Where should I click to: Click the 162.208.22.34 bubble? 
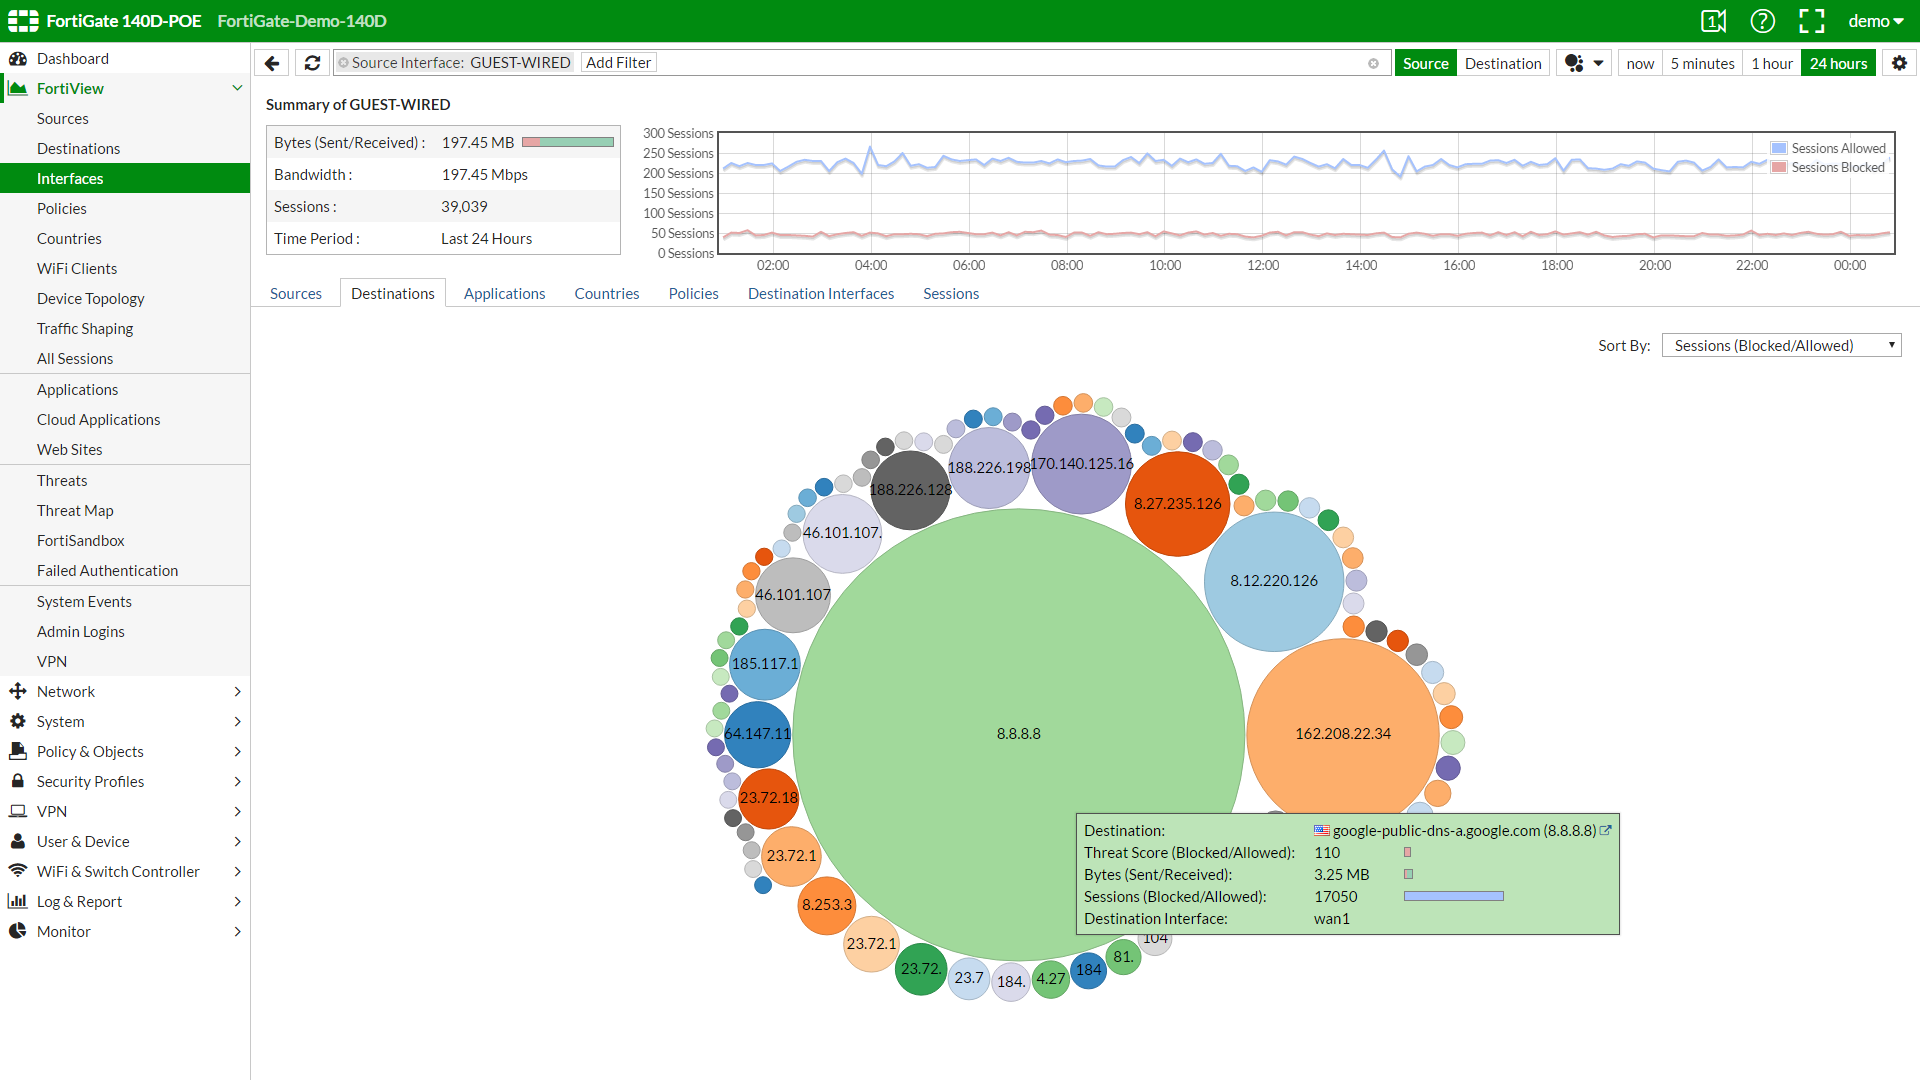coord(1342,733)
